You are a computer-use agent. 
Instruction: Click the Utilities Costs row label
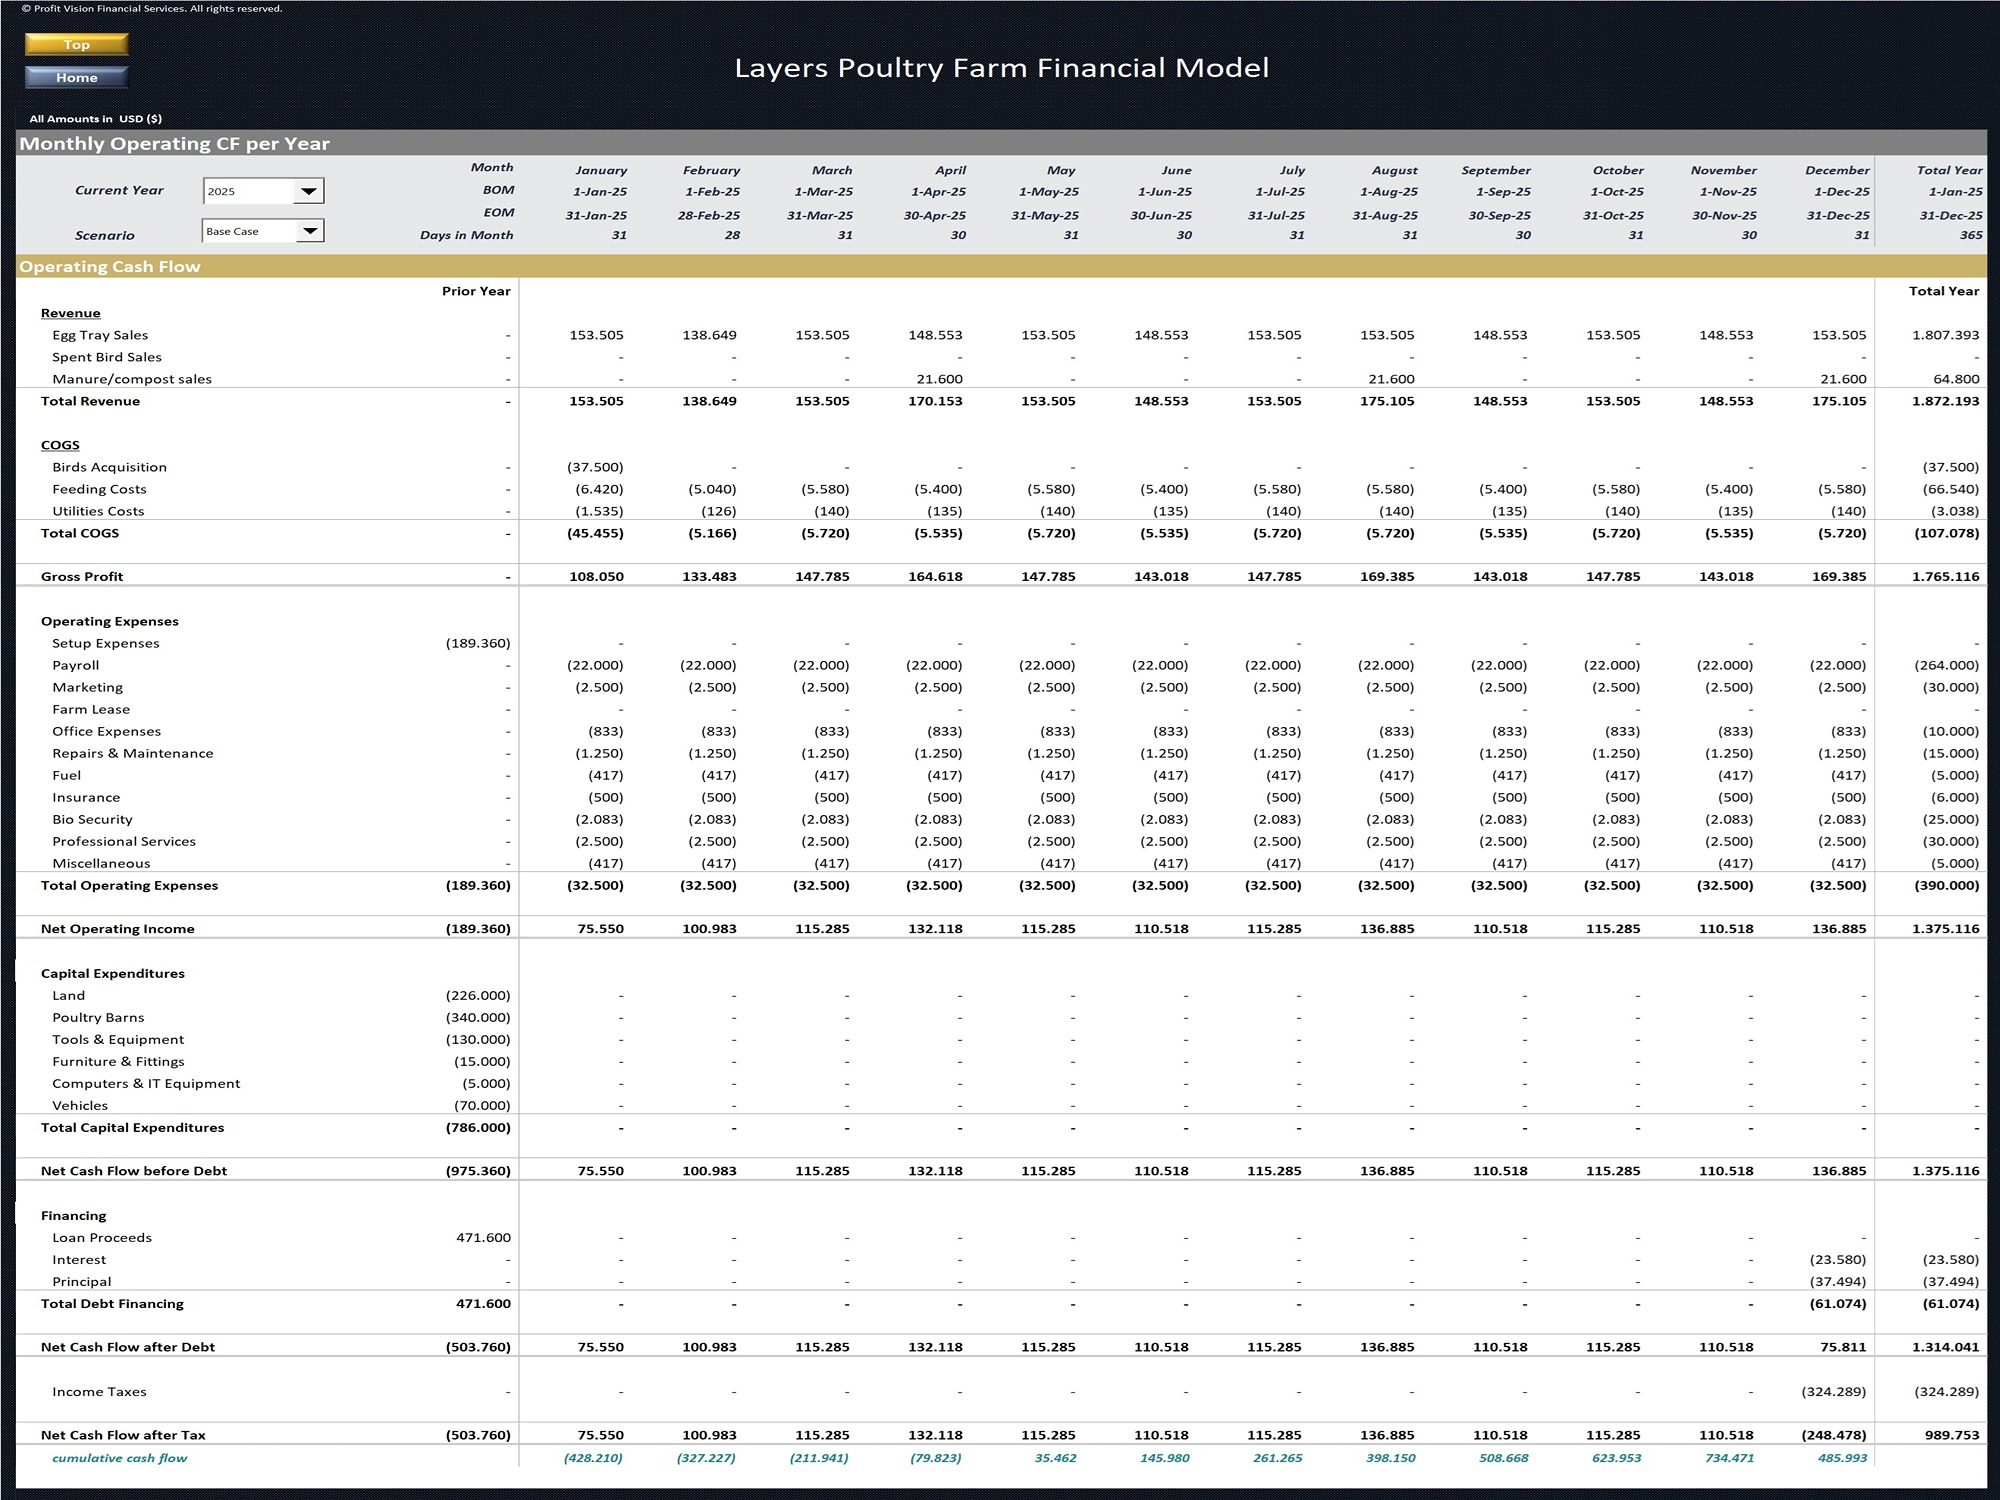98,511
